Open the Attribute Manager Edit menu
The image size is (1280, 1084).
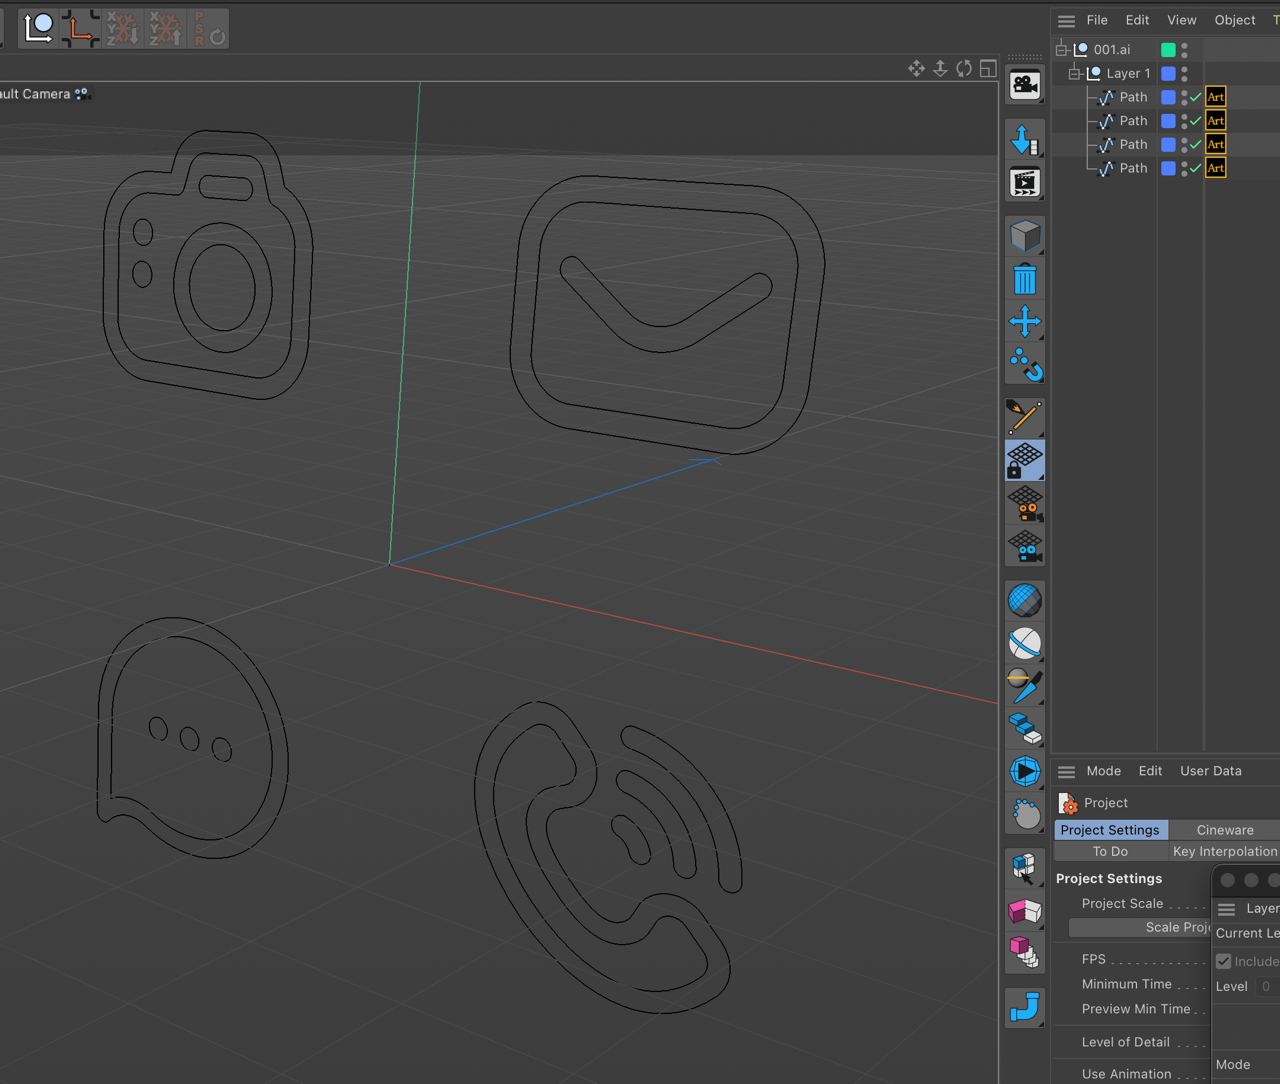[x=1150, y=771]
